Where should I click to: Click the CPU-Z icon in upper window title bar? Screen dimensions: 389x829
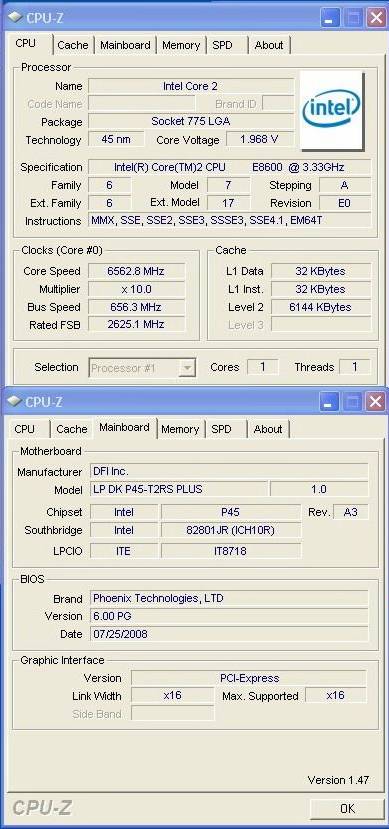click(x=14, y=17)
